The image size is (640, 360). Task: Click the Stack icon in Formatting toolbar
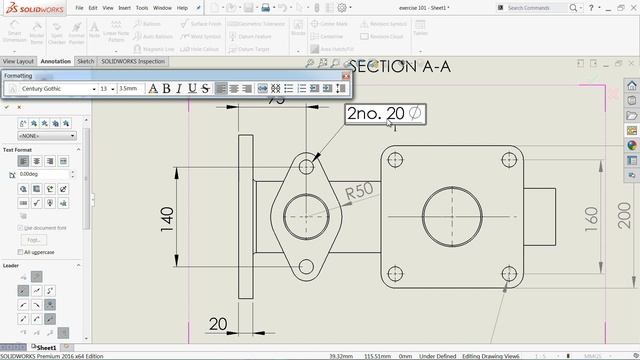coord(276,89)
